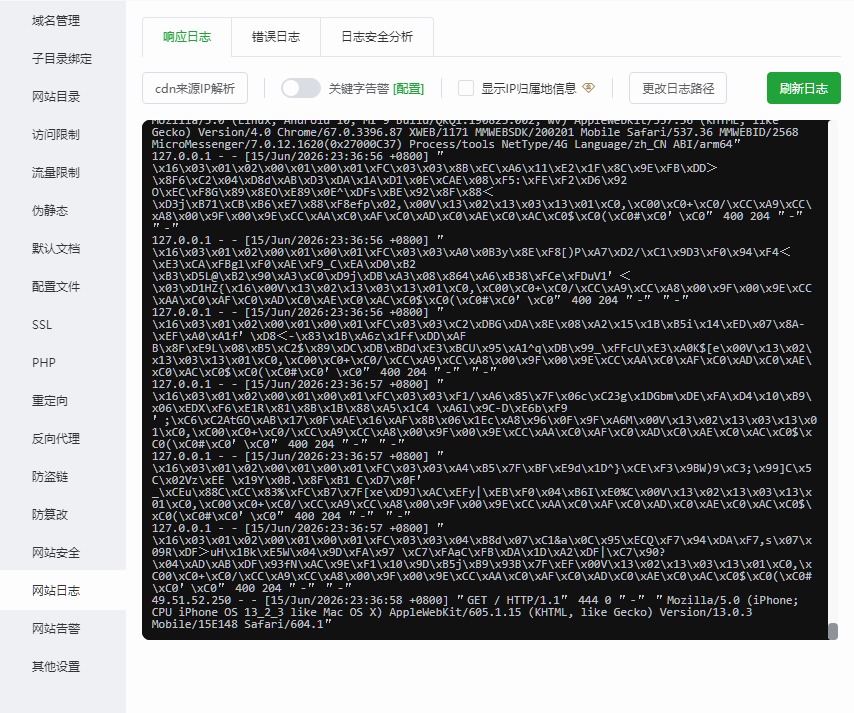Switch to the 日志安全分析 tab

point(377,37)
